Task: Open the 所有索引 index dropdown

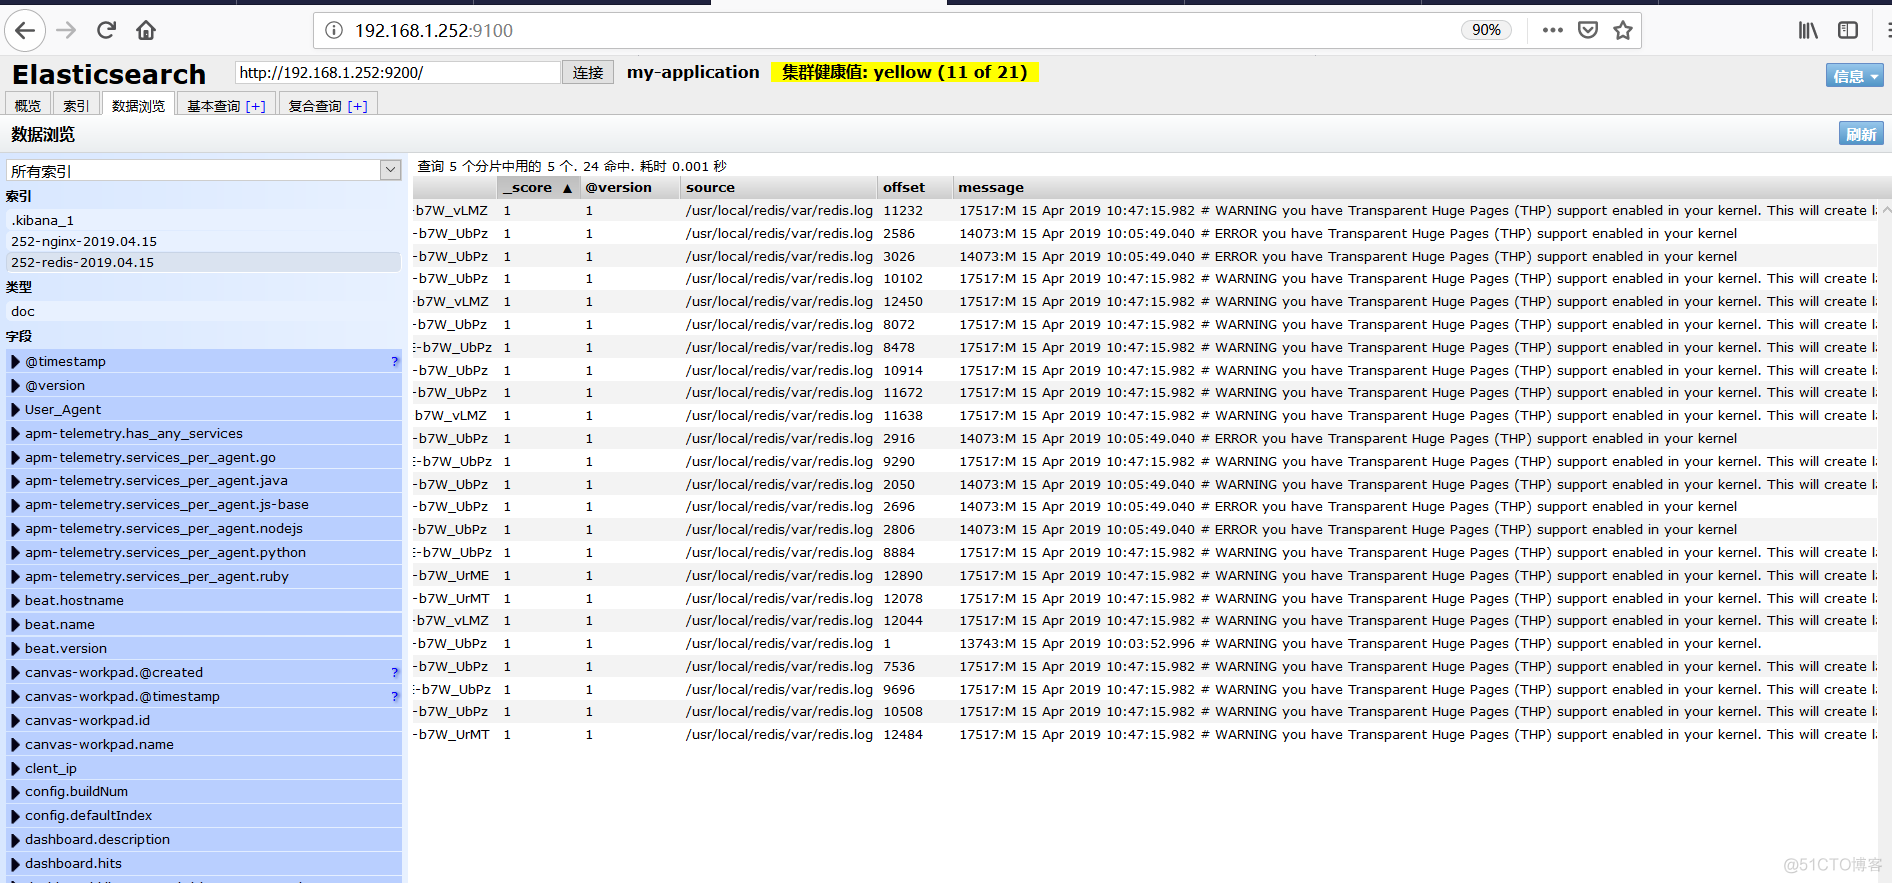Action: (x=204, y=170)
